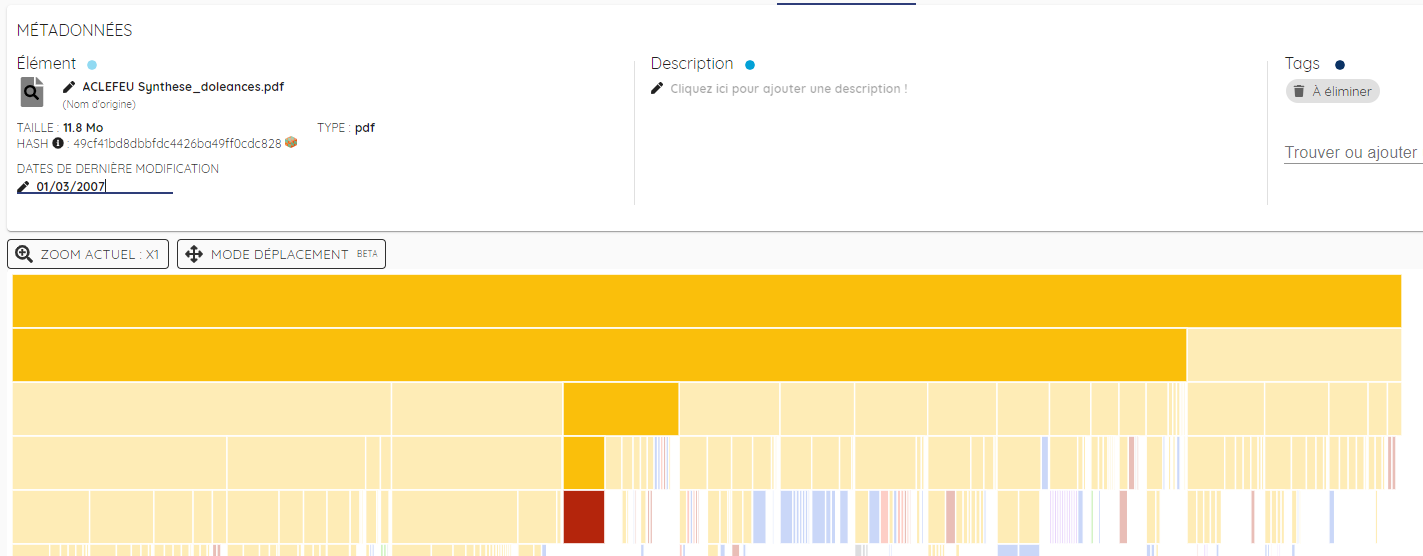Click the pencil icon beside the modification date
Viewport: 1423px width, 556px height.
coord(24,187)
